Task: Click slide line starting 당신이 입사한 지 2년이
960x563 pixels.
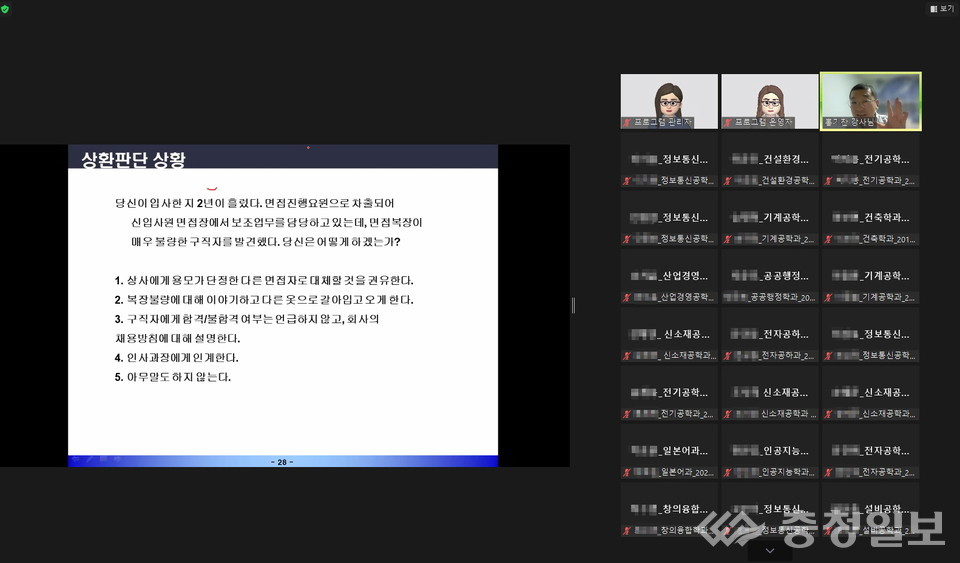Action: (255, 203)
